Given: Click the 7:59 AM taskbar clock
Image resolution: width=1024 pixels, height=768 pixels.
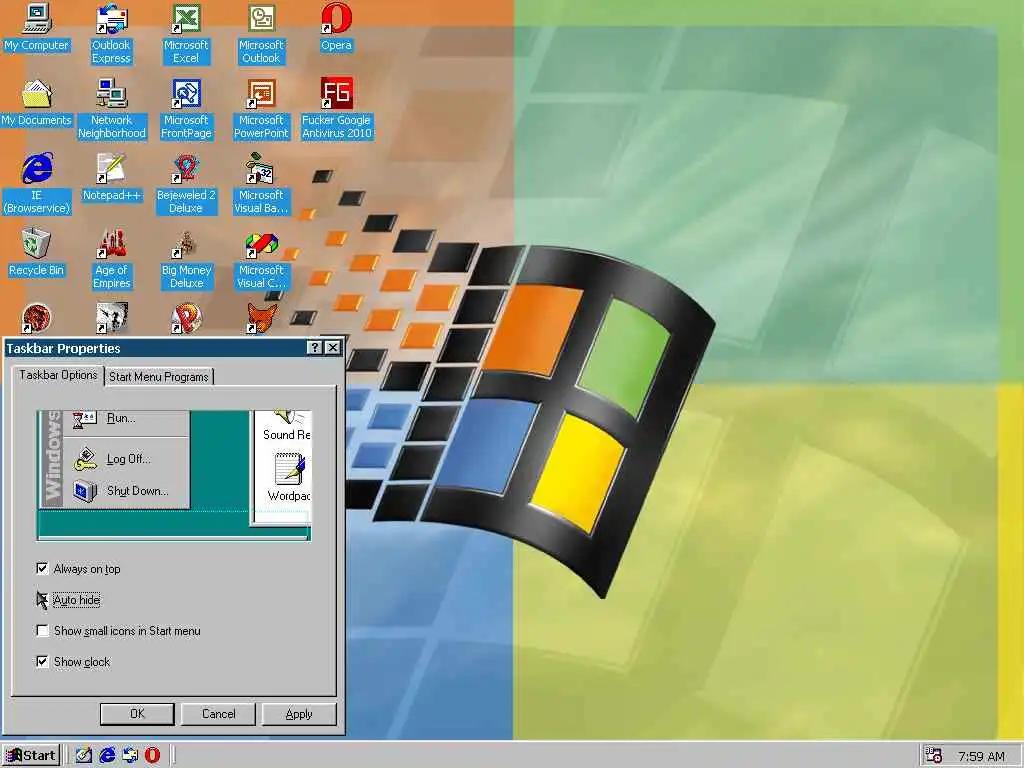Looking at the screenshot, I should (981, 756).
